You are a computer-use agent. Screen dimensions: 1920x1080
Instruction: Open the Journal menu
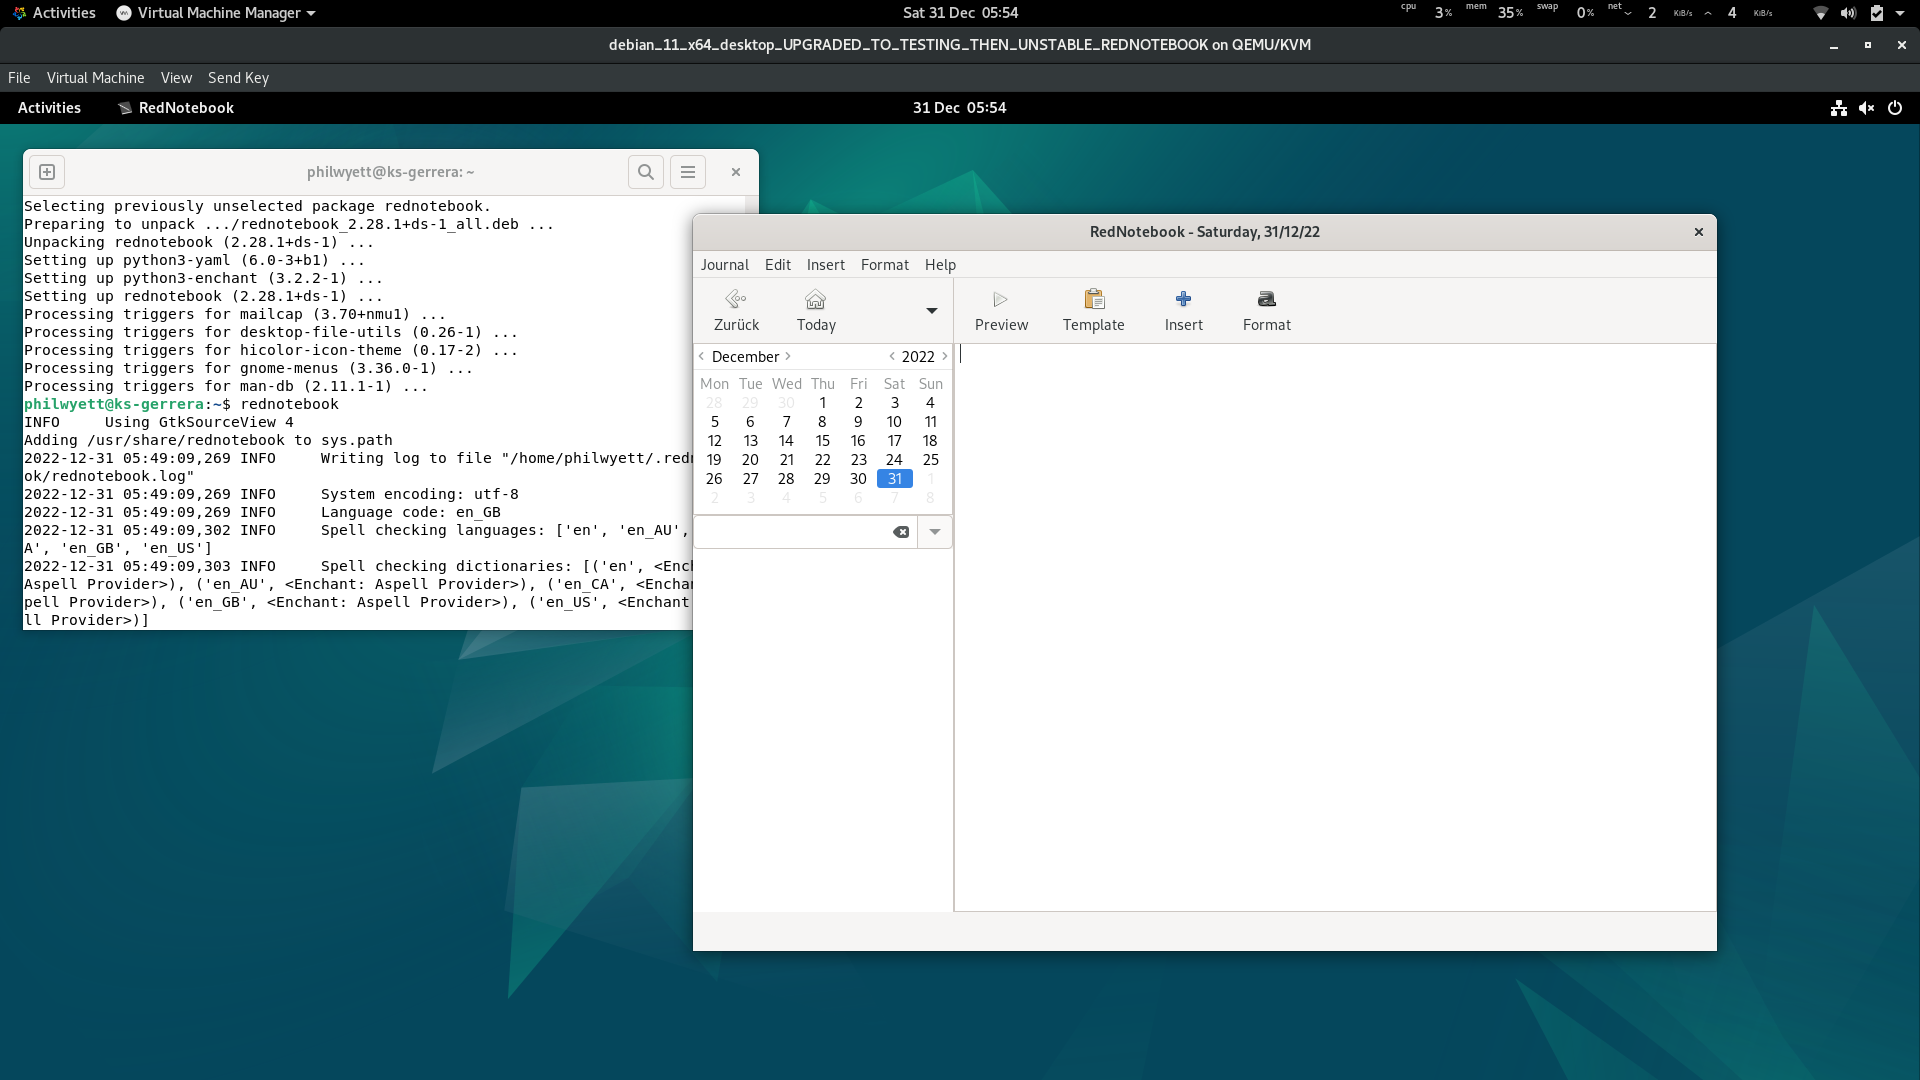point(724,265)
